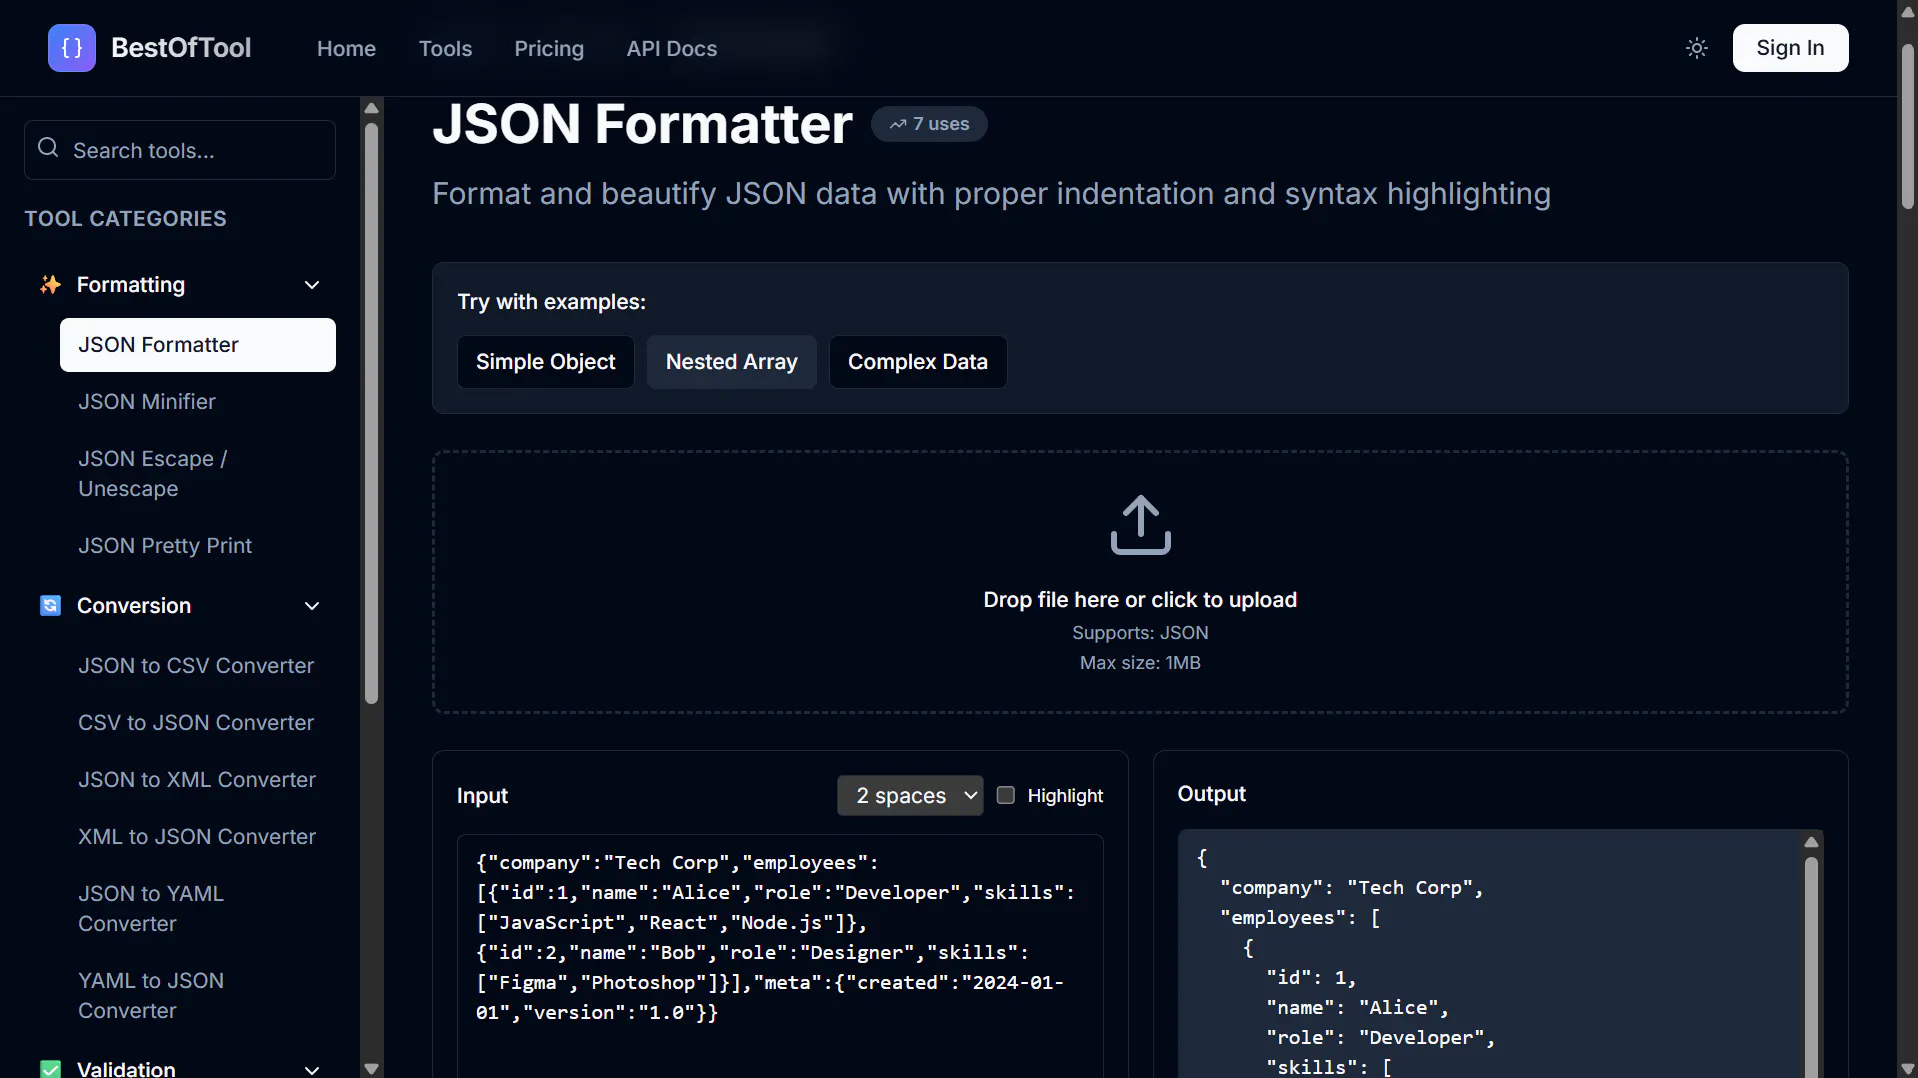
Task: Click the 7 uses trend badge
Action: pyautogui.click(x=929, y=124)
